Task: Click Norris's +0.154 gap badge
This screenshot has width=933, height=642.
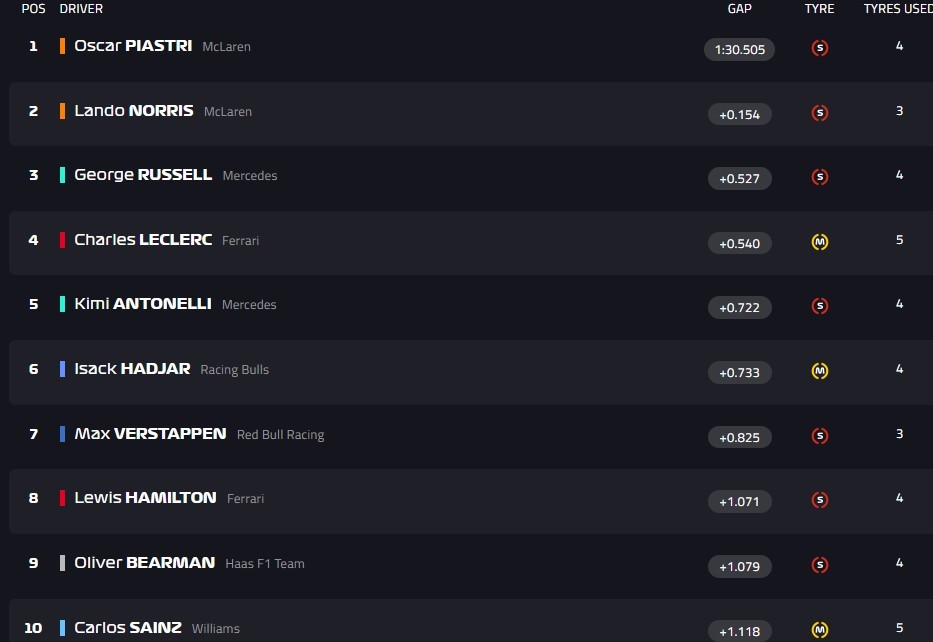Action: [739, 114]
